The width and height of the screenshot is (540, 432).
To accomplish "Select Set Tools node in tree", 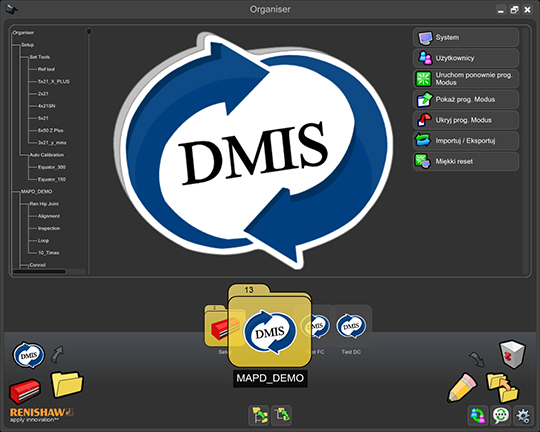I will (40, 57).
